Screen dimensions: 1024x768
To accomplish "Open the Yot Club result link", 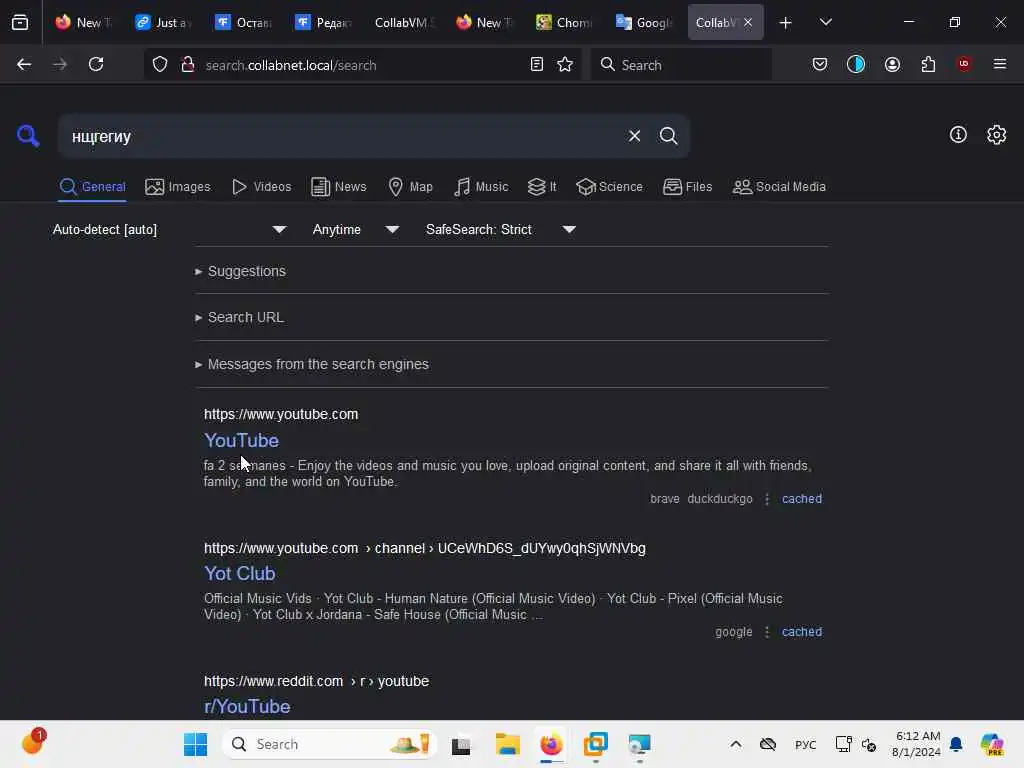I will click(x=240, y=573).
